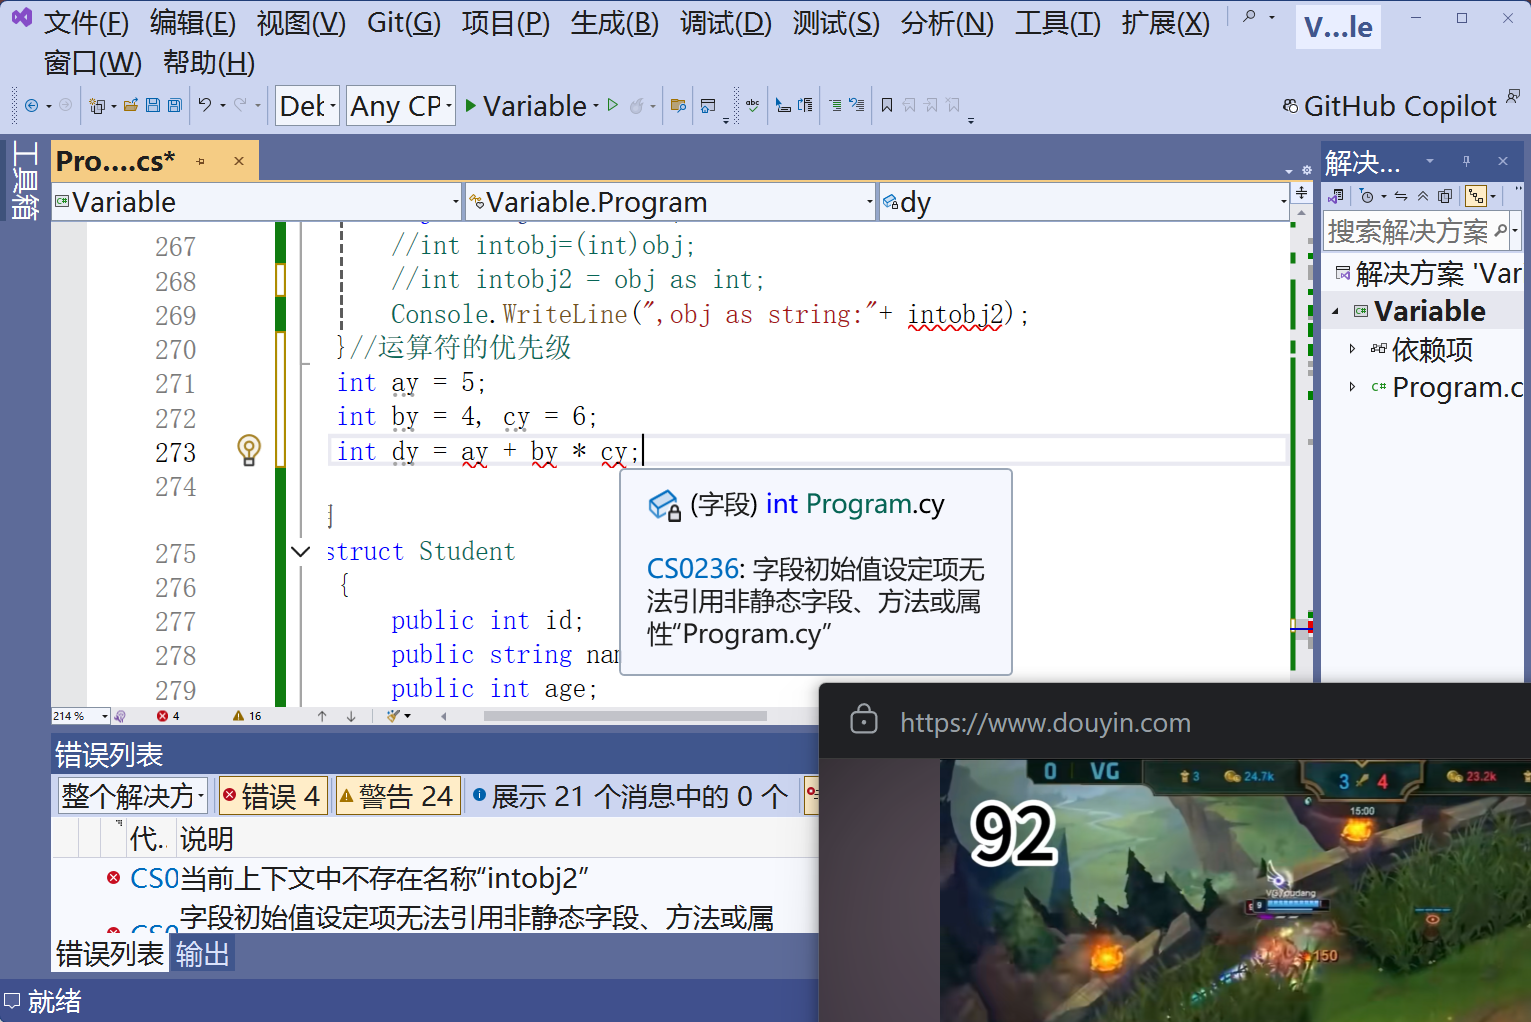Toggle the 警告 24 warnings filter
Viewport: 1531px width, 1022px height.
click(397, 795)
